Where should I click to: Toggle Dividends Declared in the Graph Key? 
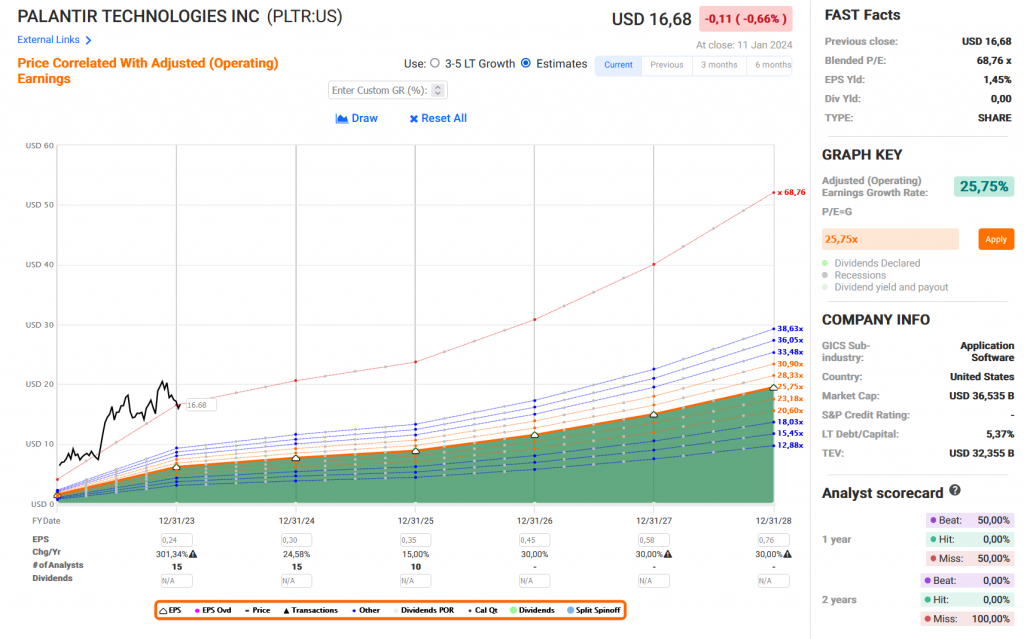[825, 263]
